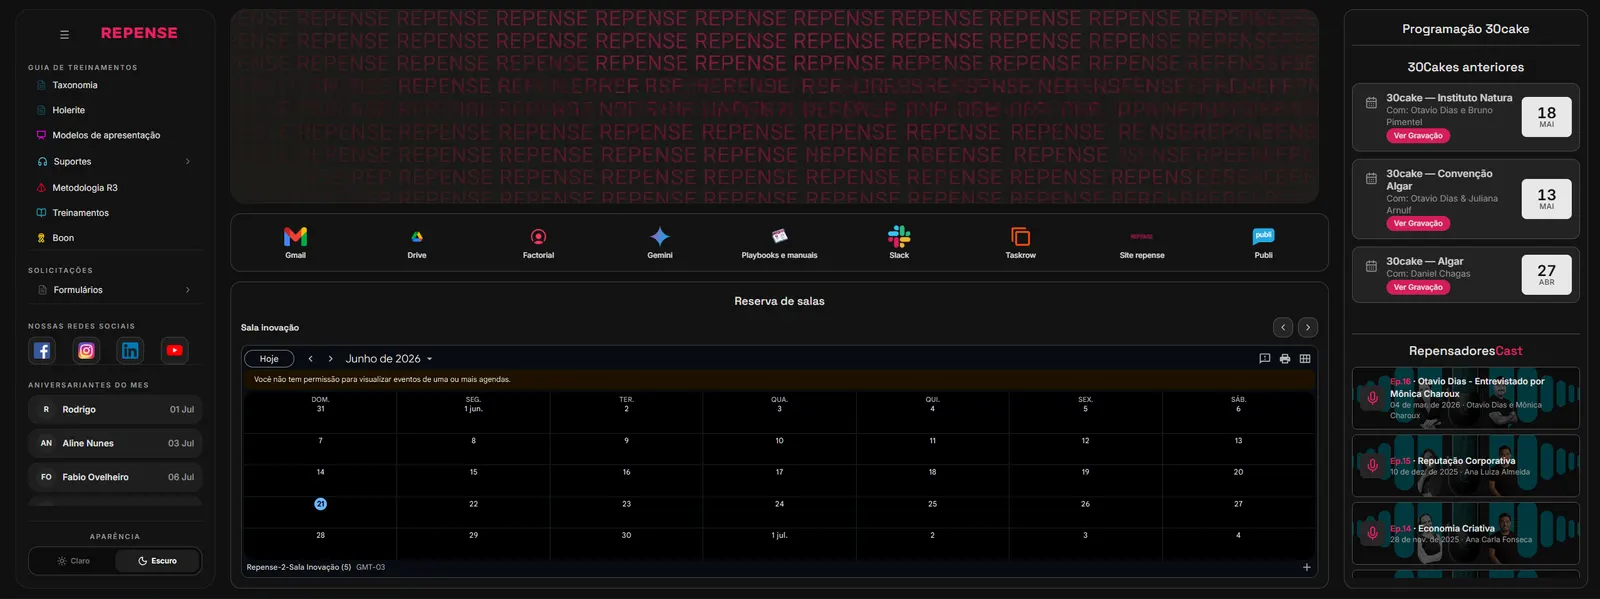This screenshot has width=1600, height=599.
Task: Open Ep.15 Reputação Corporativa episode
Action: point(1465,466)
